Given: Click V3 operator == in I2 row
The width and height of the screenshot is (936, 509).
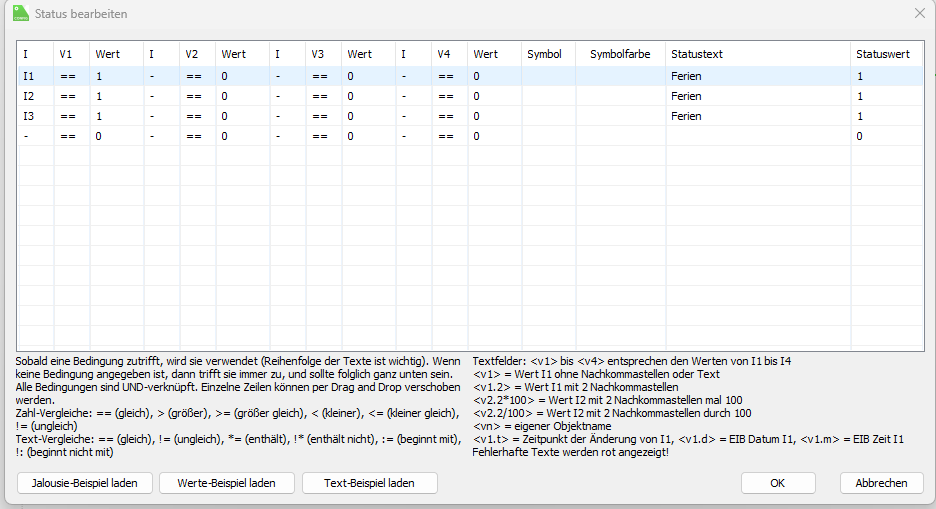Looking at the screenshot, I should 324,96.
